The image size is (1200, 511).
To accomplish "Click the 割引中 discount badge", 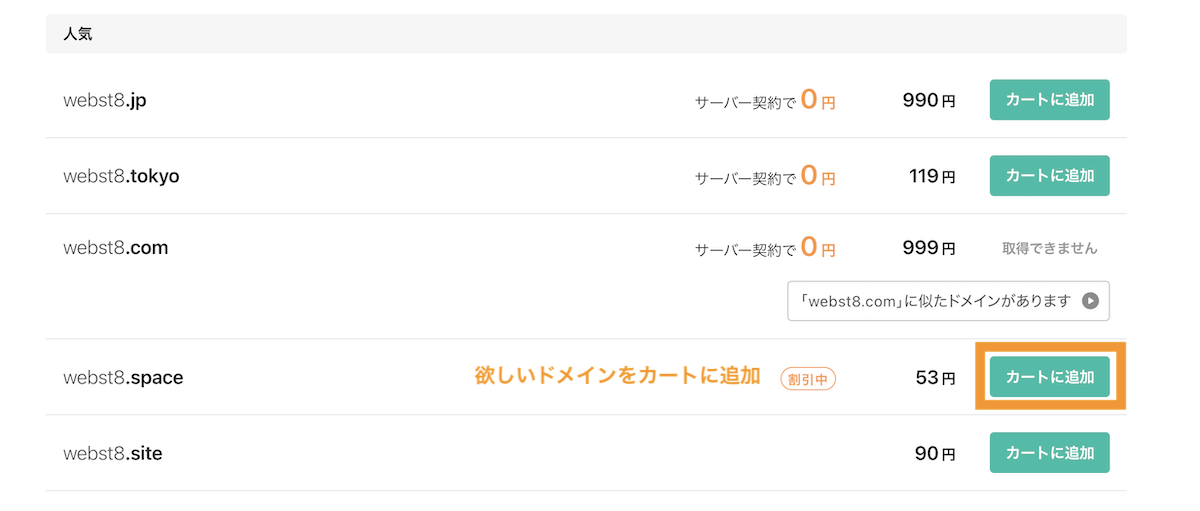I will [808, 379].
